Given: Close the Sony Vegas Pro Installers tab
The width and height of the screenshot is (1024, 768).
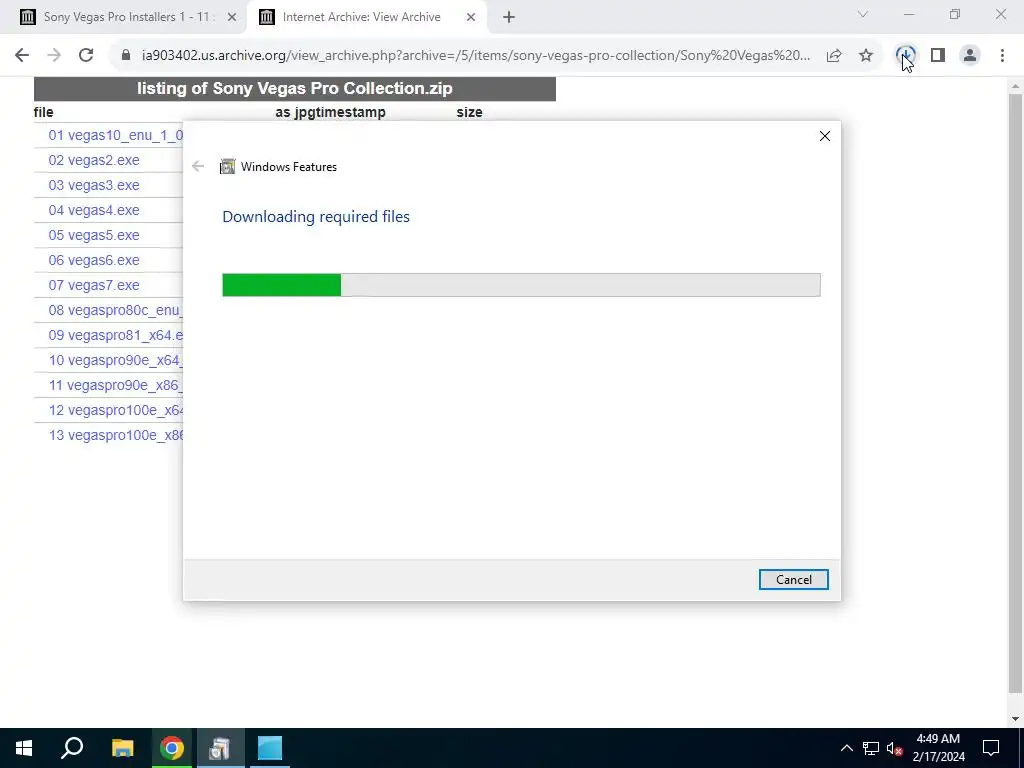Looking at the screenshot, I should point(231,18).
